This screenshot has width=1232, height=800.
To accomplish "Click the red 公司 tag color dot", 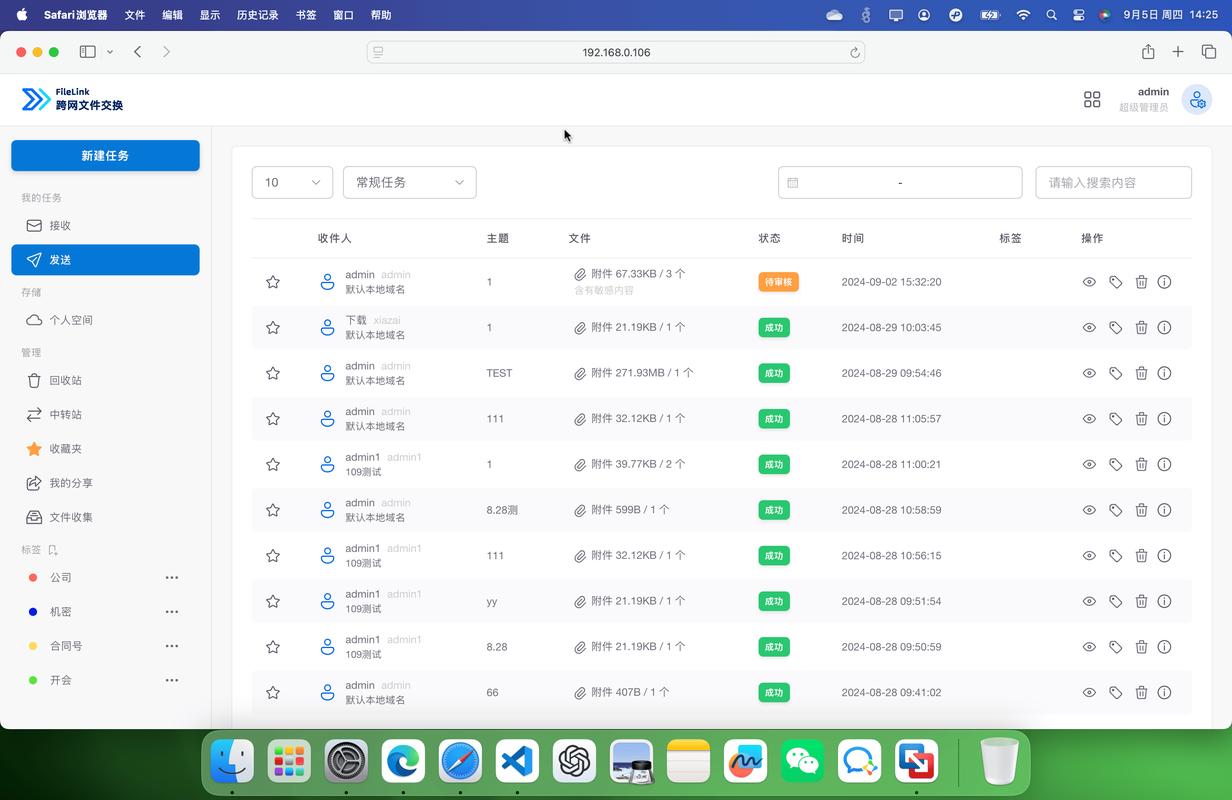I will [31, 577].
